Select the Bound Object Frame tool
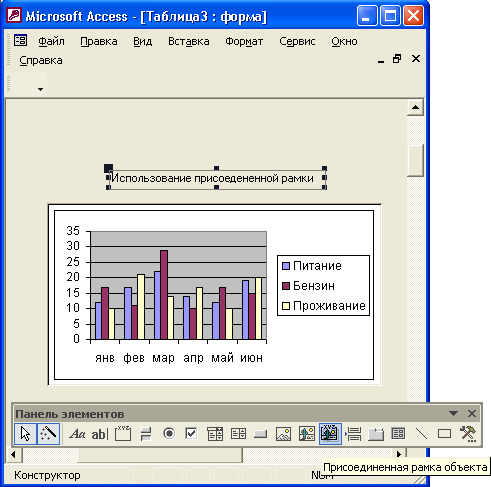Screen dimensions: 491x487 (x=330, y=434)
